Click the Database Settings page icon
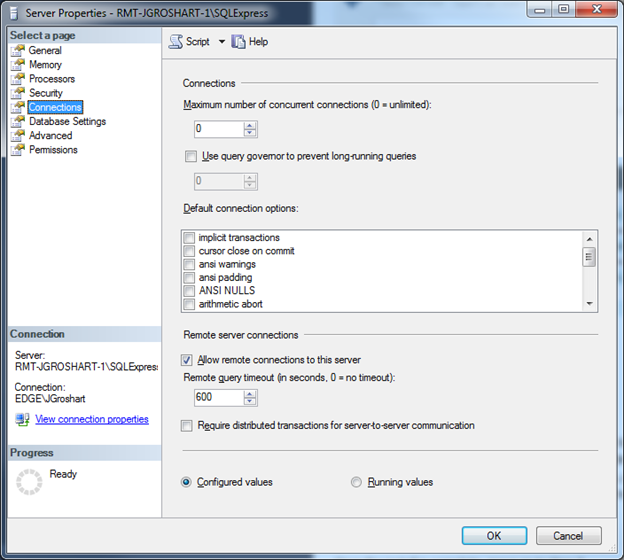The width and height of the screenshot is (624, 560). [18, 121]
